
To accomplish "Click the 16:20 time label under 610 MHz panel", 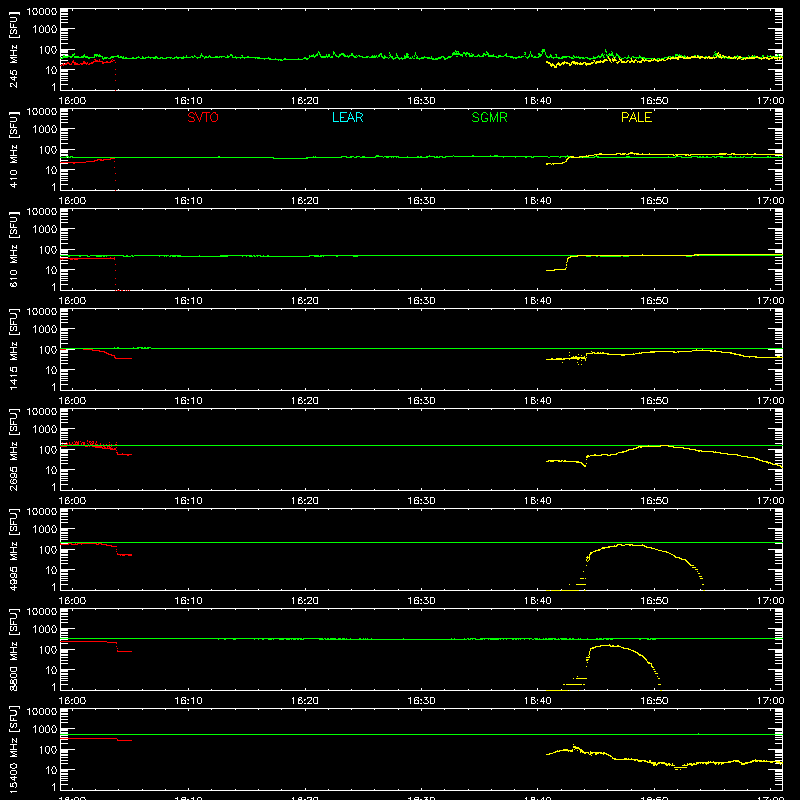I will pyautogui.click(x=305, y=301).
